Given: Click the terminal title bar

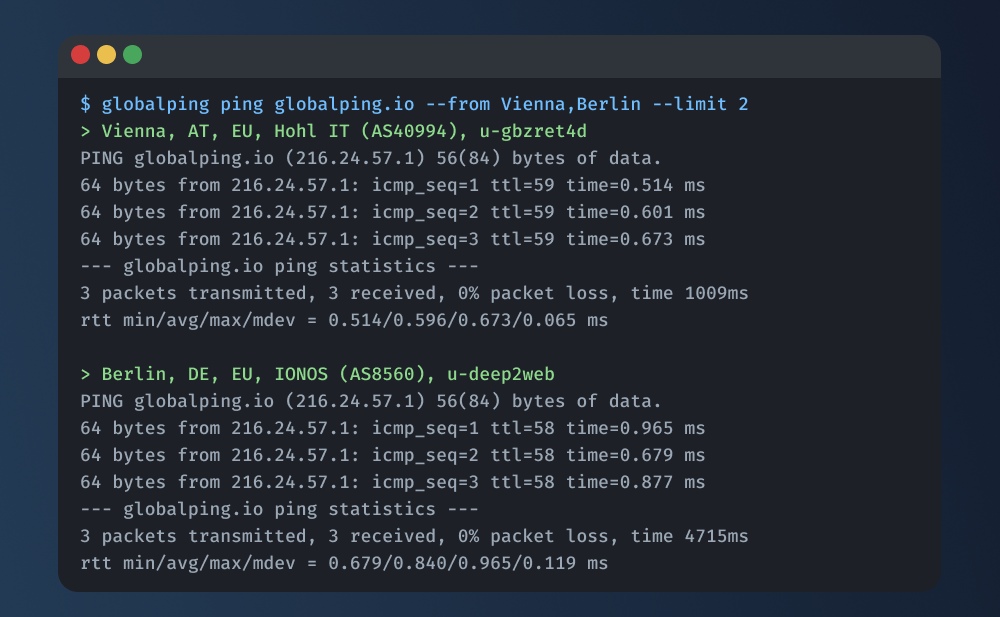Looking at the screenshot, I should pyautogui.click(x=500, y=56).
